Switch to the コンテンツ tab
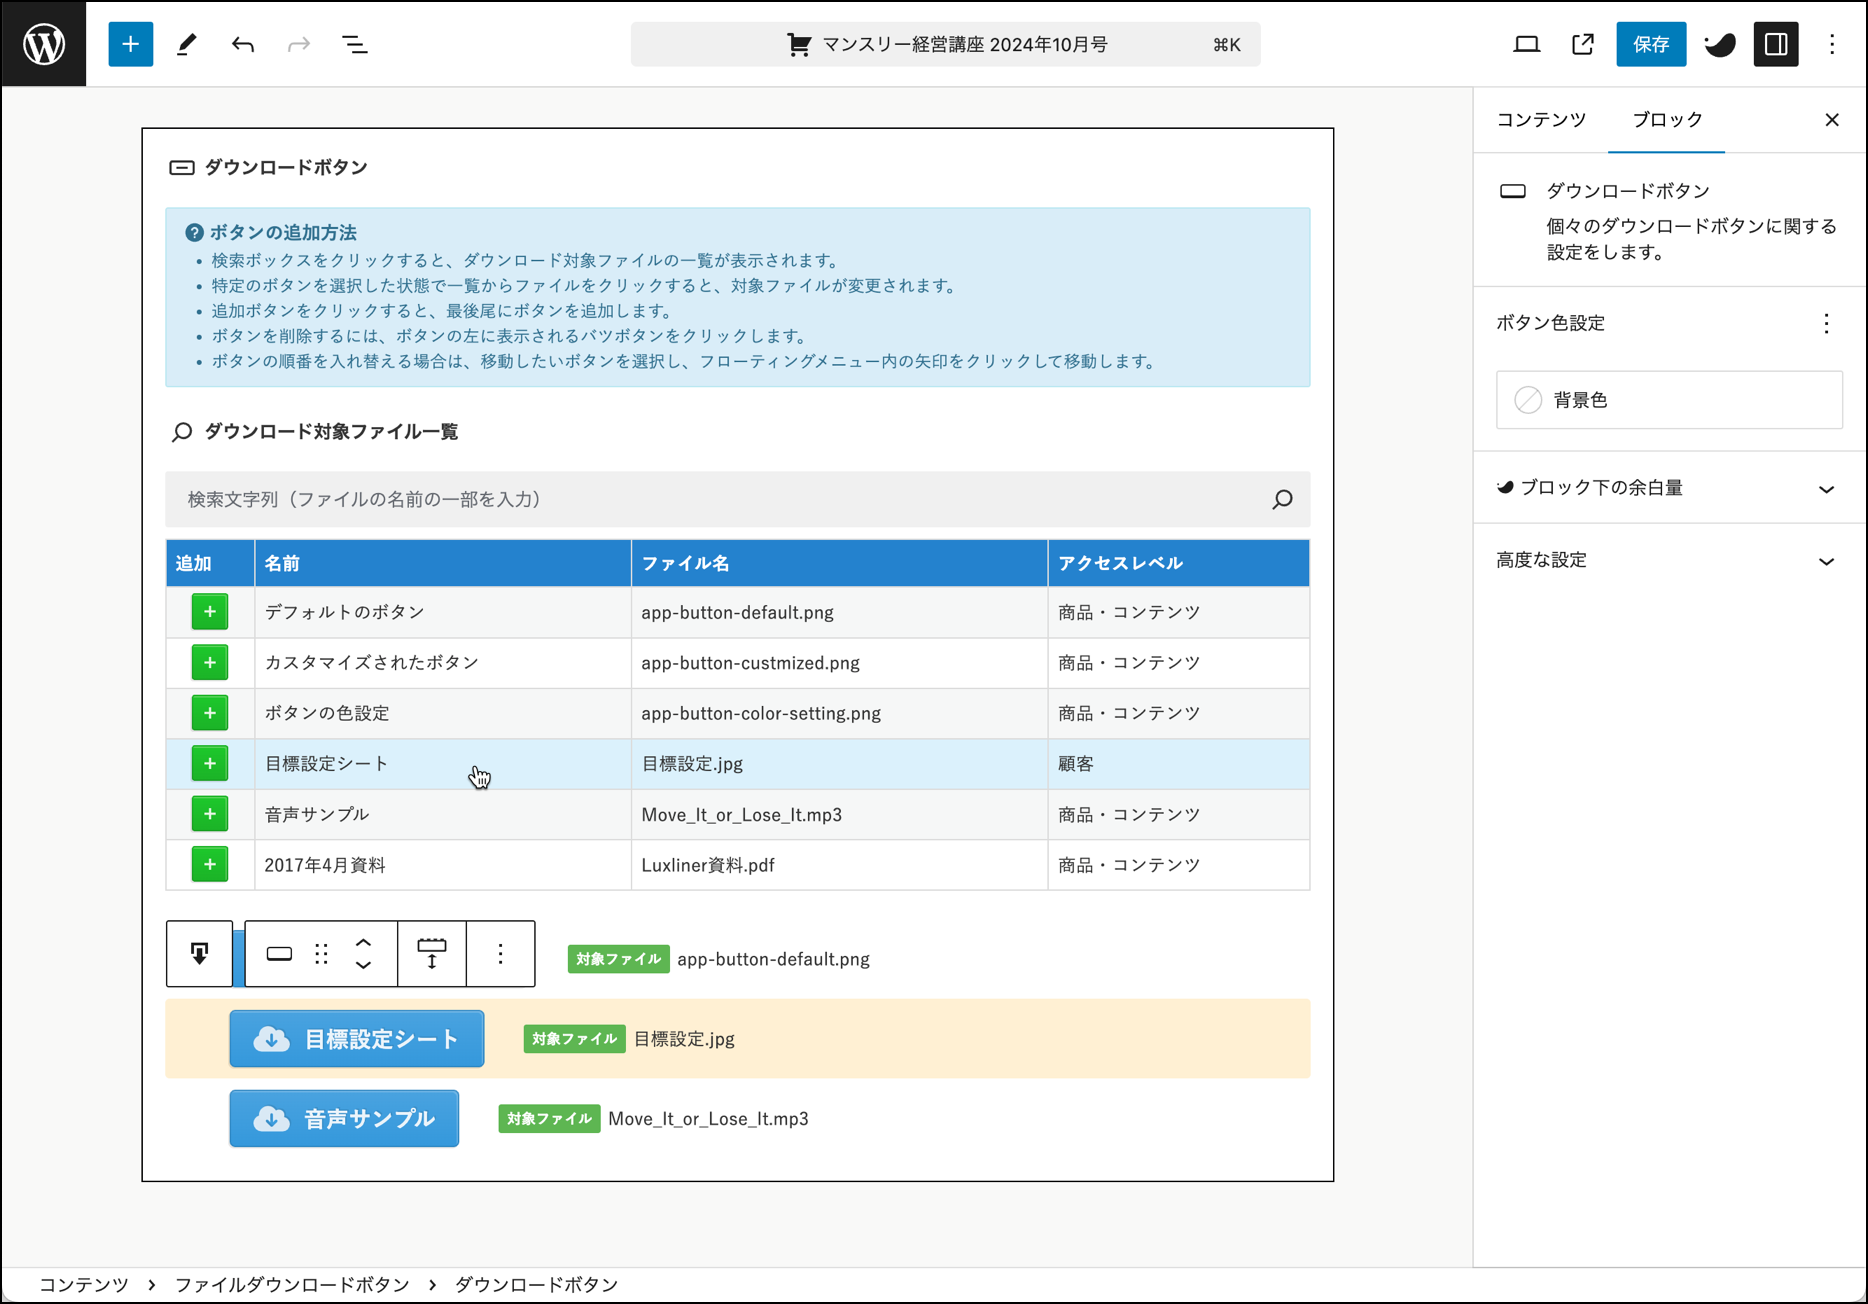The width and height of the screenshot is (1868, 1304). click(x=1540, y=120)
